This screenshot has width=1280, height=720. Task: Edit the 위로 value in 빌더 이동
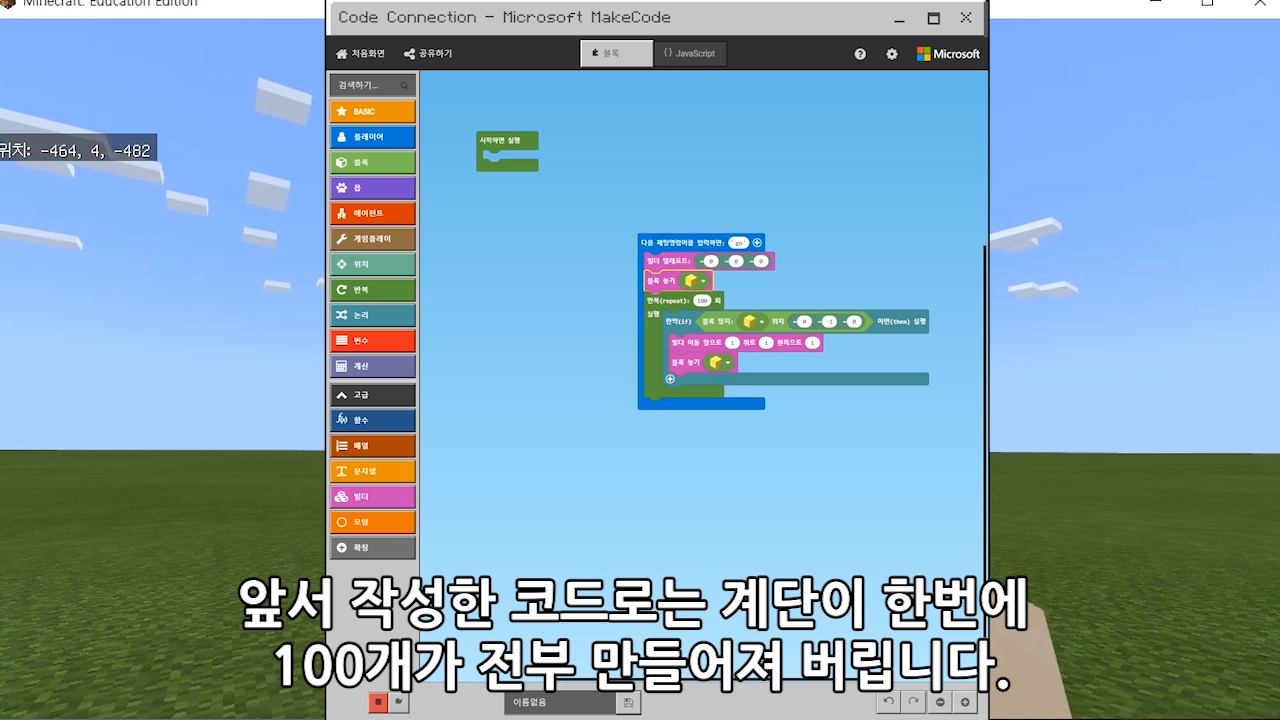click(766, 343)
